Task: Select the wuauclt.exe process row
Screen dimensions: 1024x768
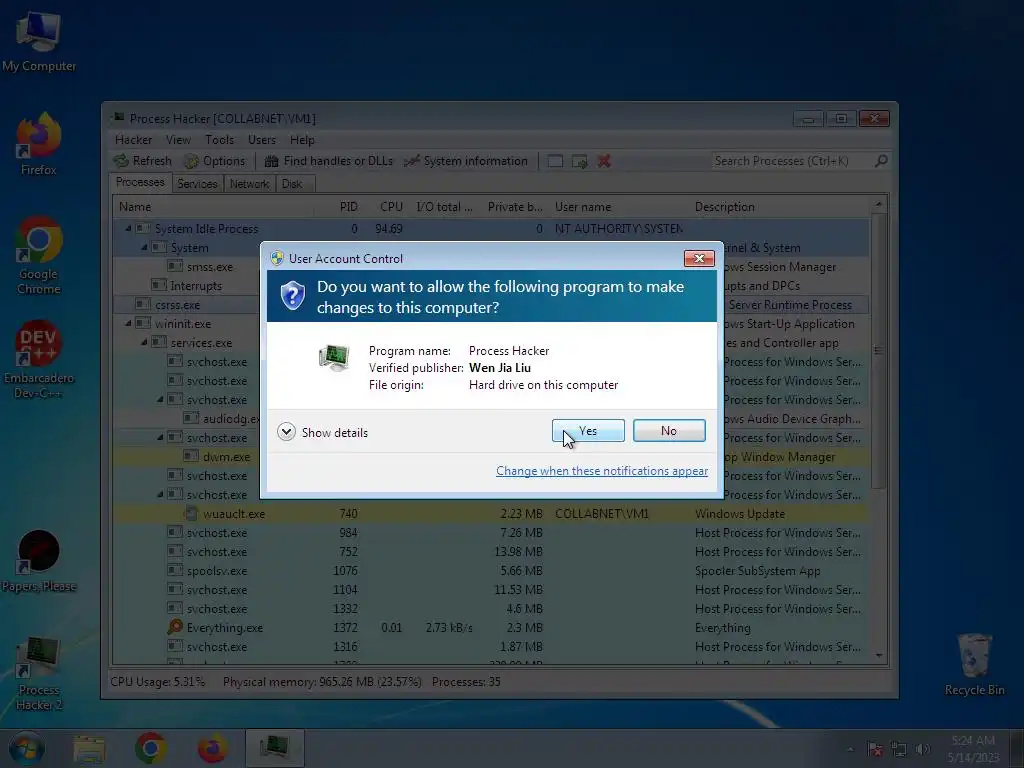Action: pyautogui.click(x=491, y=514)
